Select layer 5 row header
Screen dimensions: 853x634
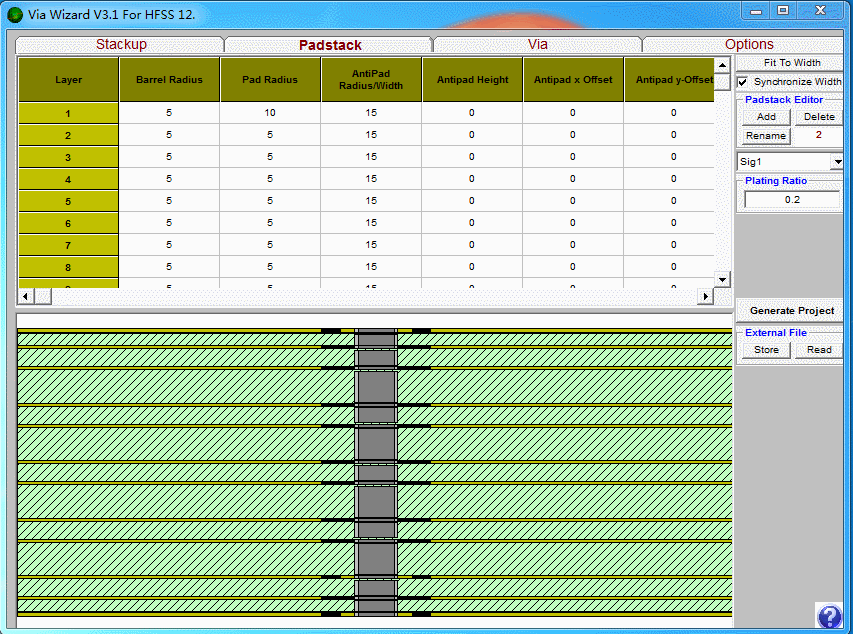click(68, 201)
